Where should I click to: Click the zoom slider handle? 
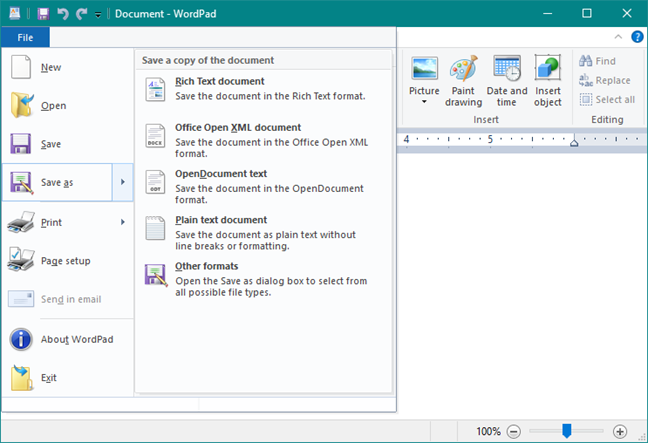567,431
